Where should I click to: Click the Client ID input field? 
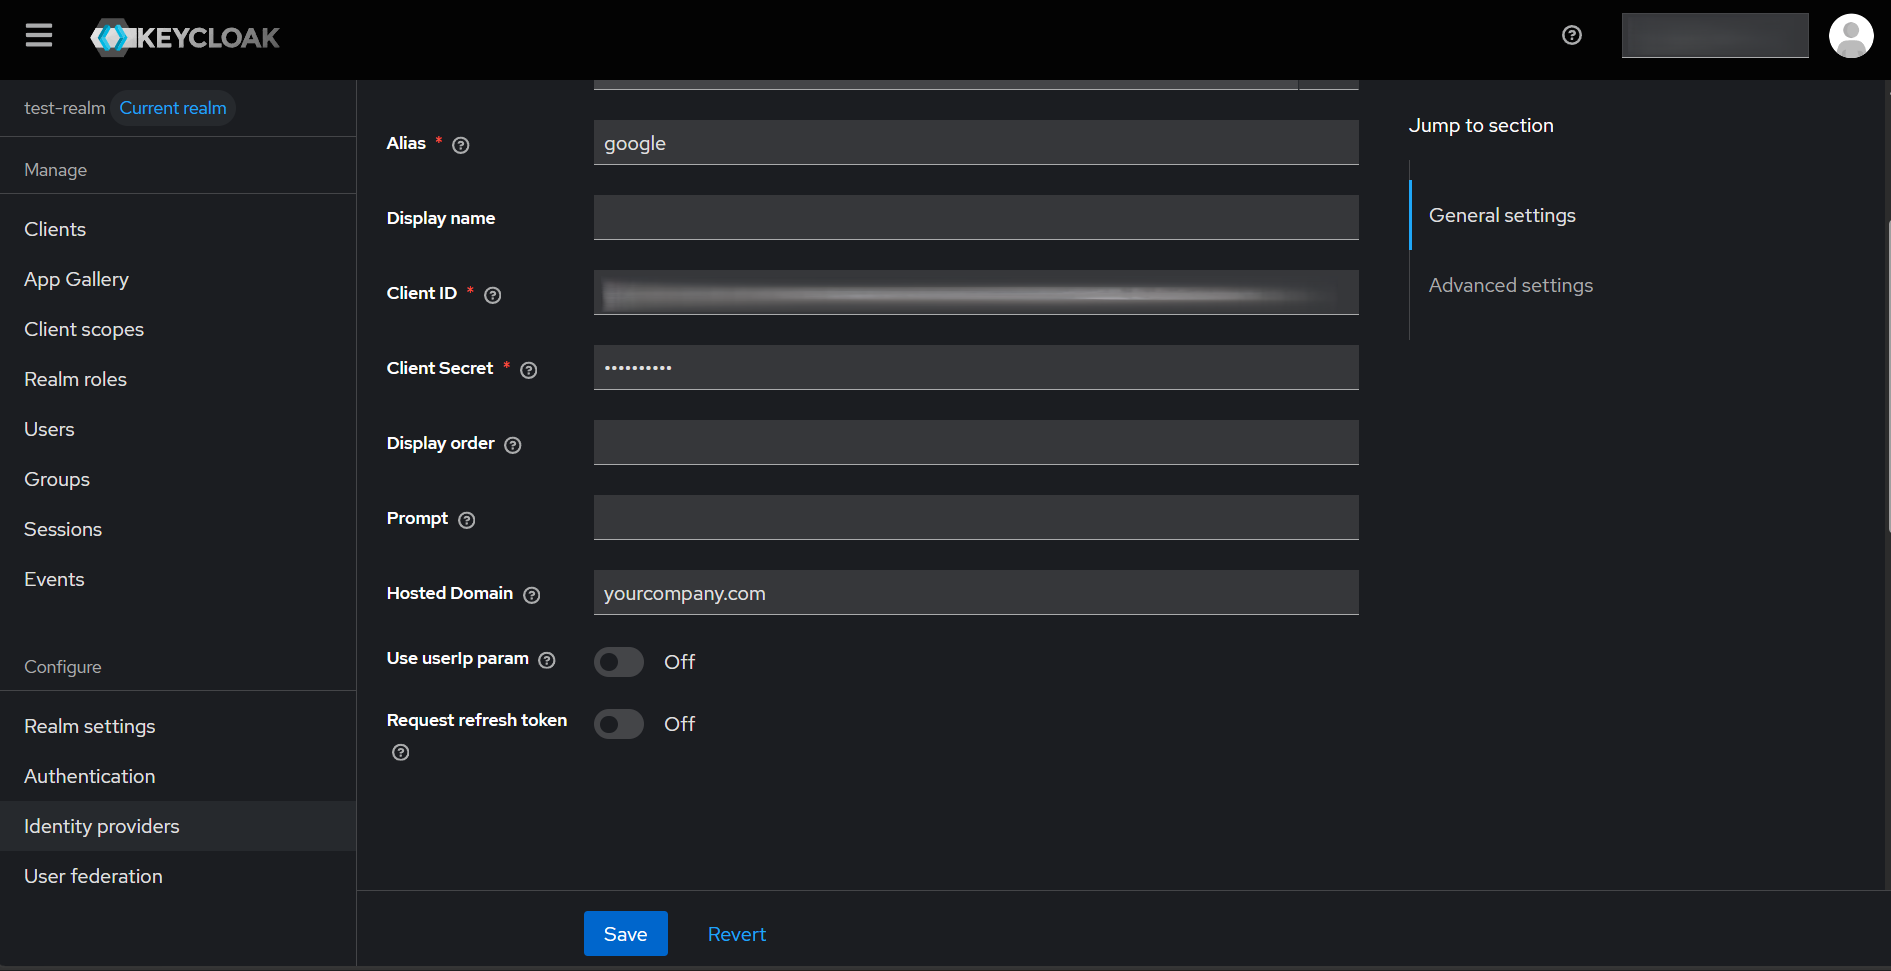976,293
